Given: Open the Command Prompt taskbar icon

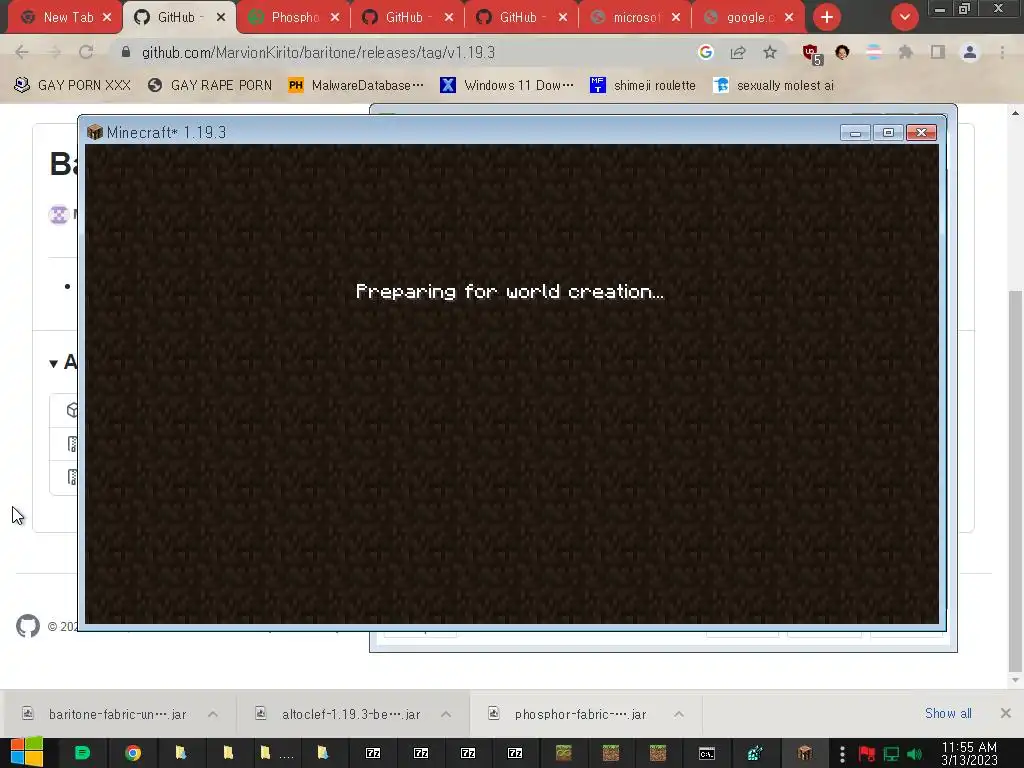Looking at the screenshot, I should (707, 754).
